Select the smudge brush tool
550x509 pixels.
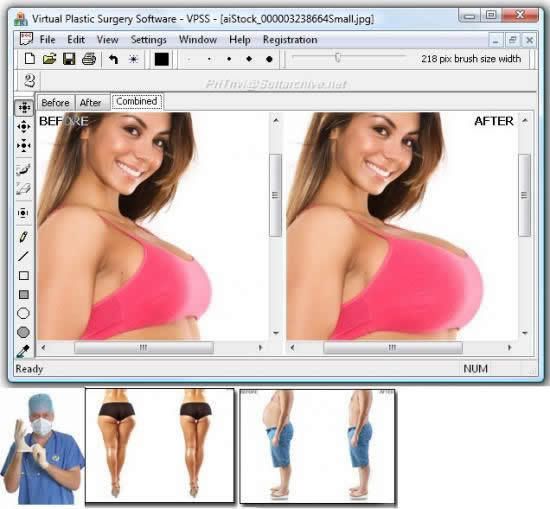(x=24, y=169)
